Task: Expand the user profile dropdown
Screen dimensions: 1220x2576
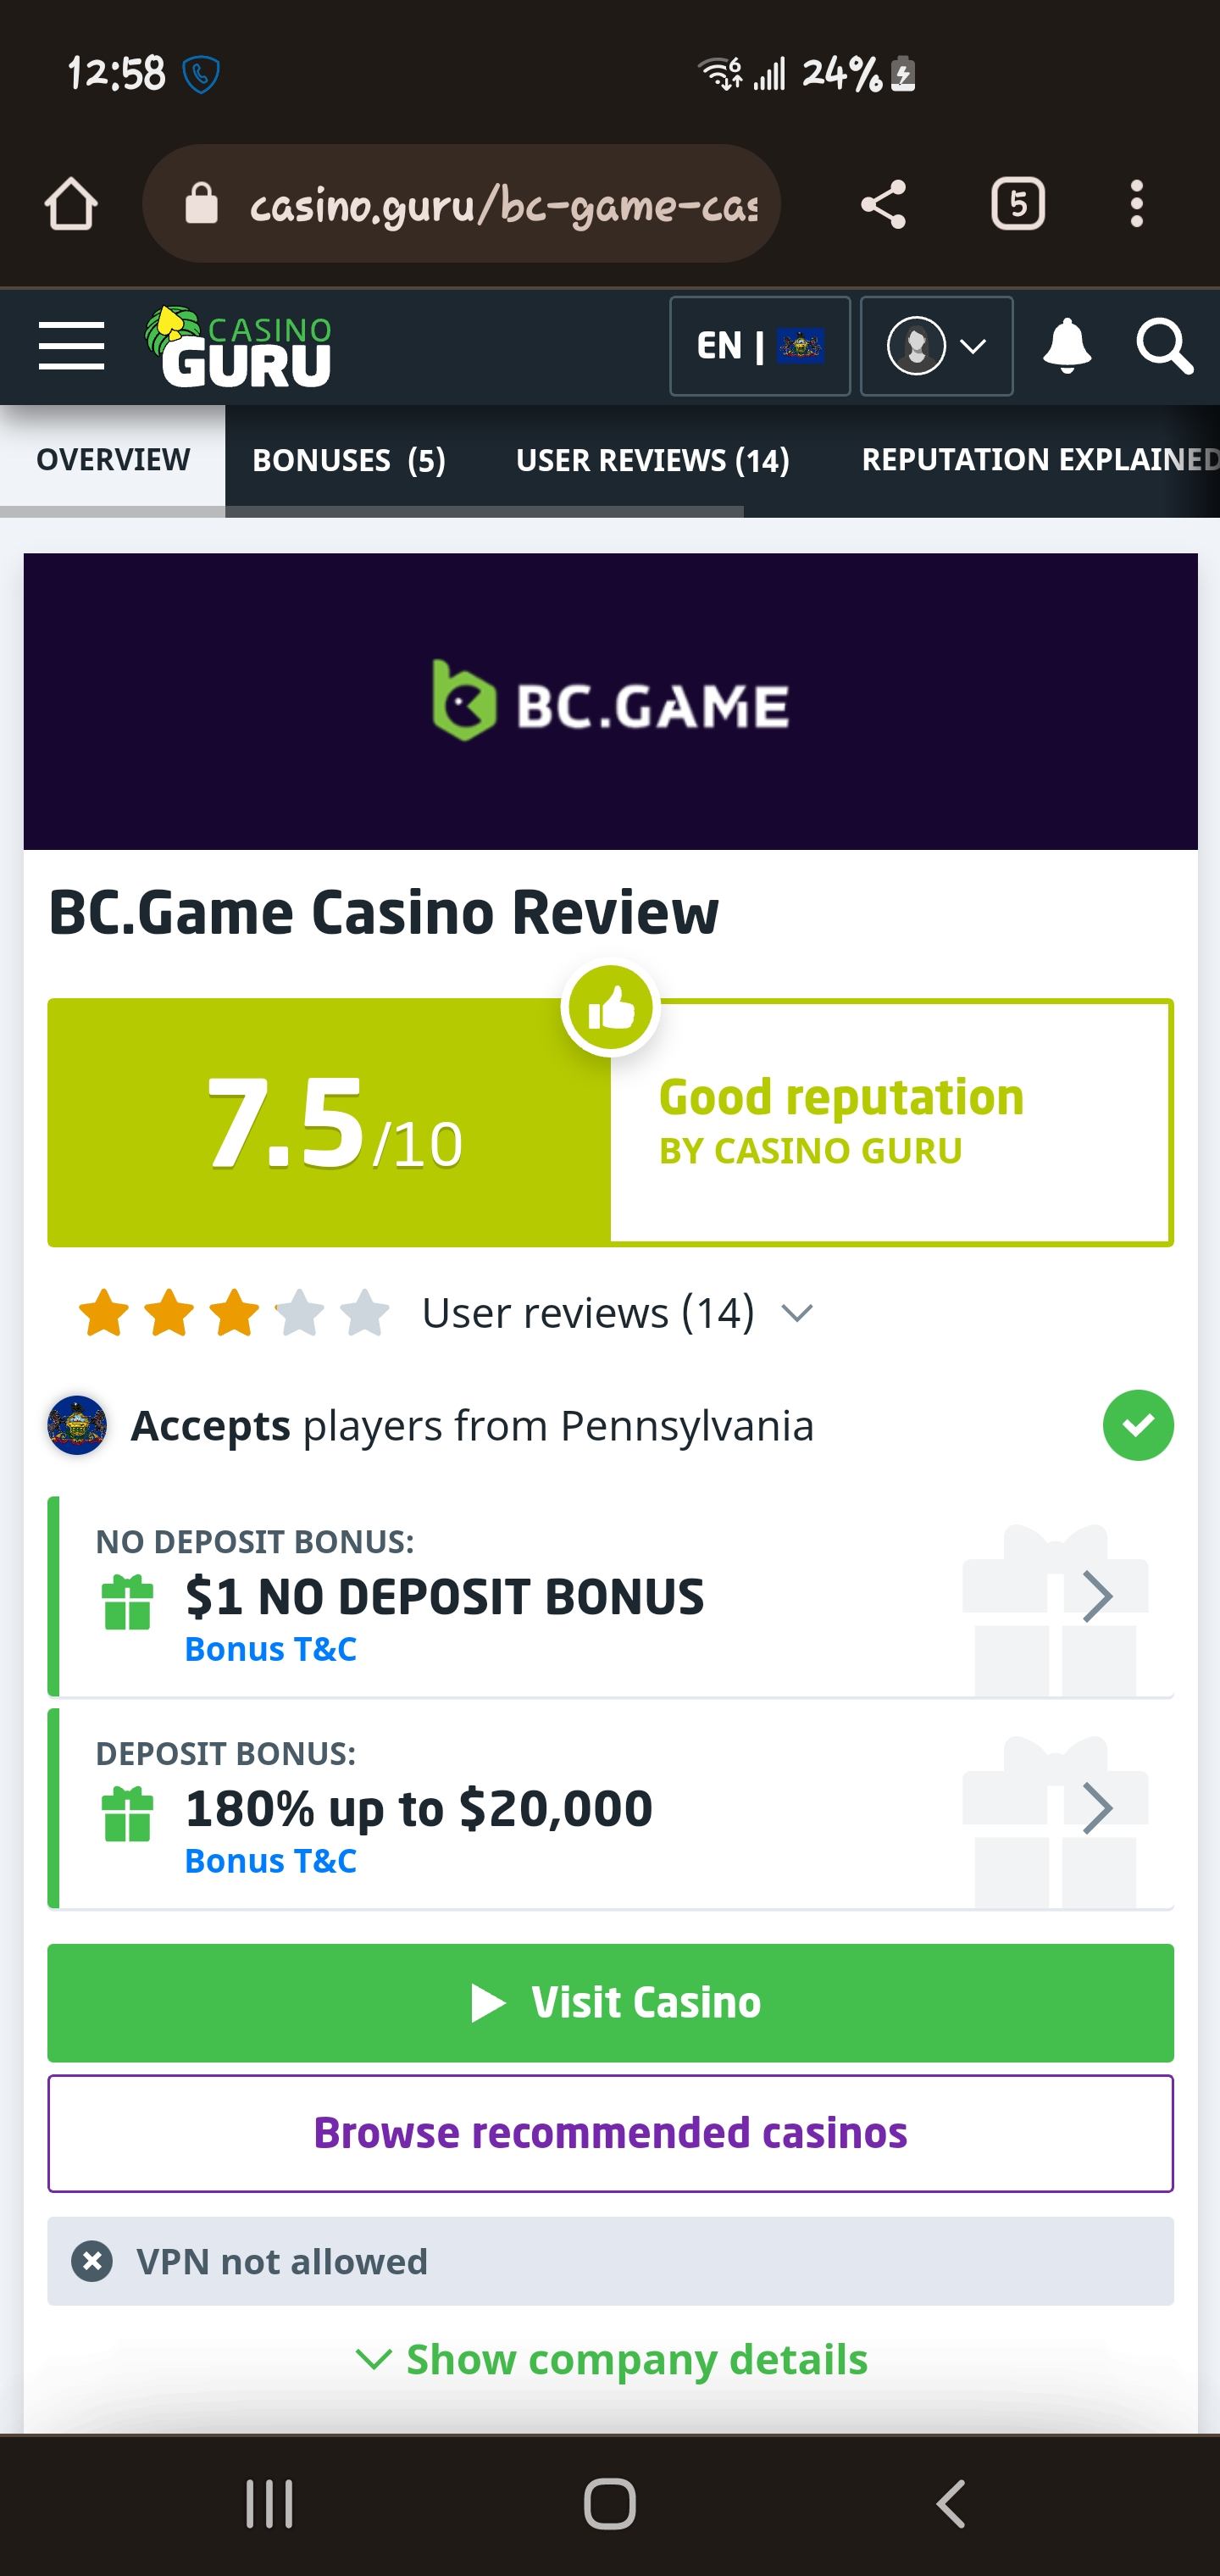Action: (x=936, y=346)
